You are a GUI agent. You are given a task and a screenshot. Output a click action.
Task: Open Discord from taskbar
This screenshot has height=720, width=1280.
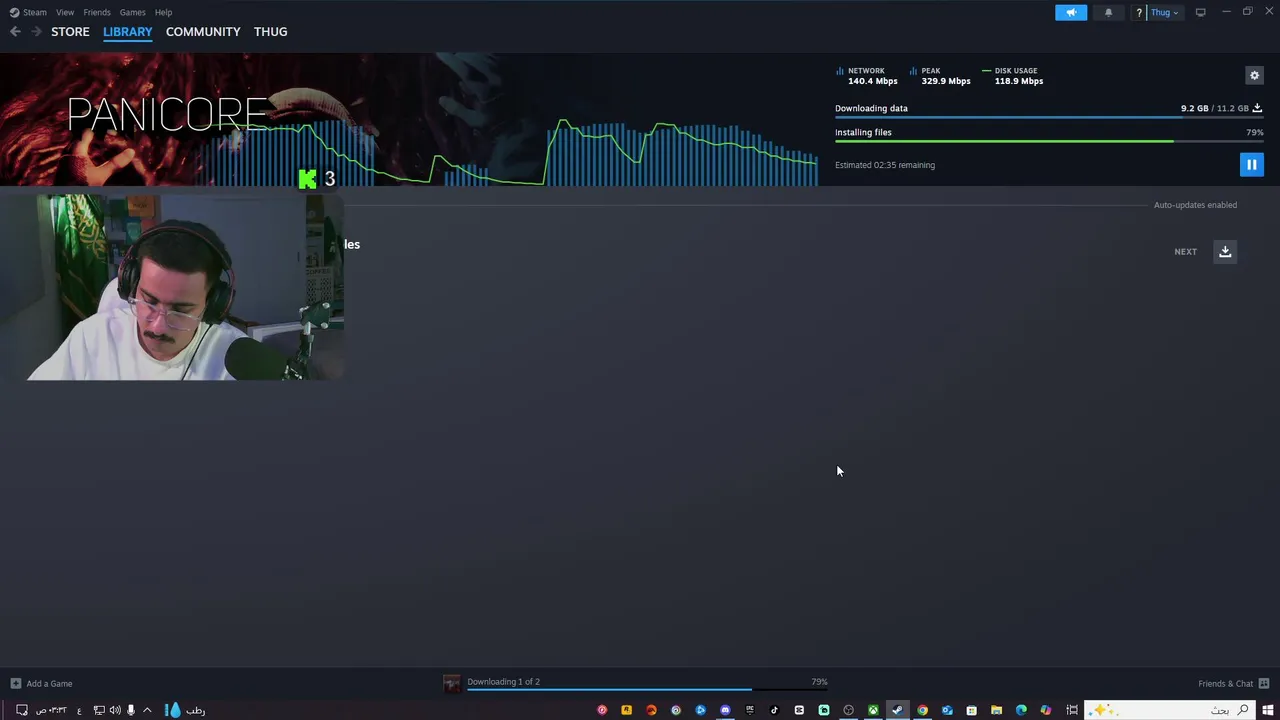[x=725, y=710]
